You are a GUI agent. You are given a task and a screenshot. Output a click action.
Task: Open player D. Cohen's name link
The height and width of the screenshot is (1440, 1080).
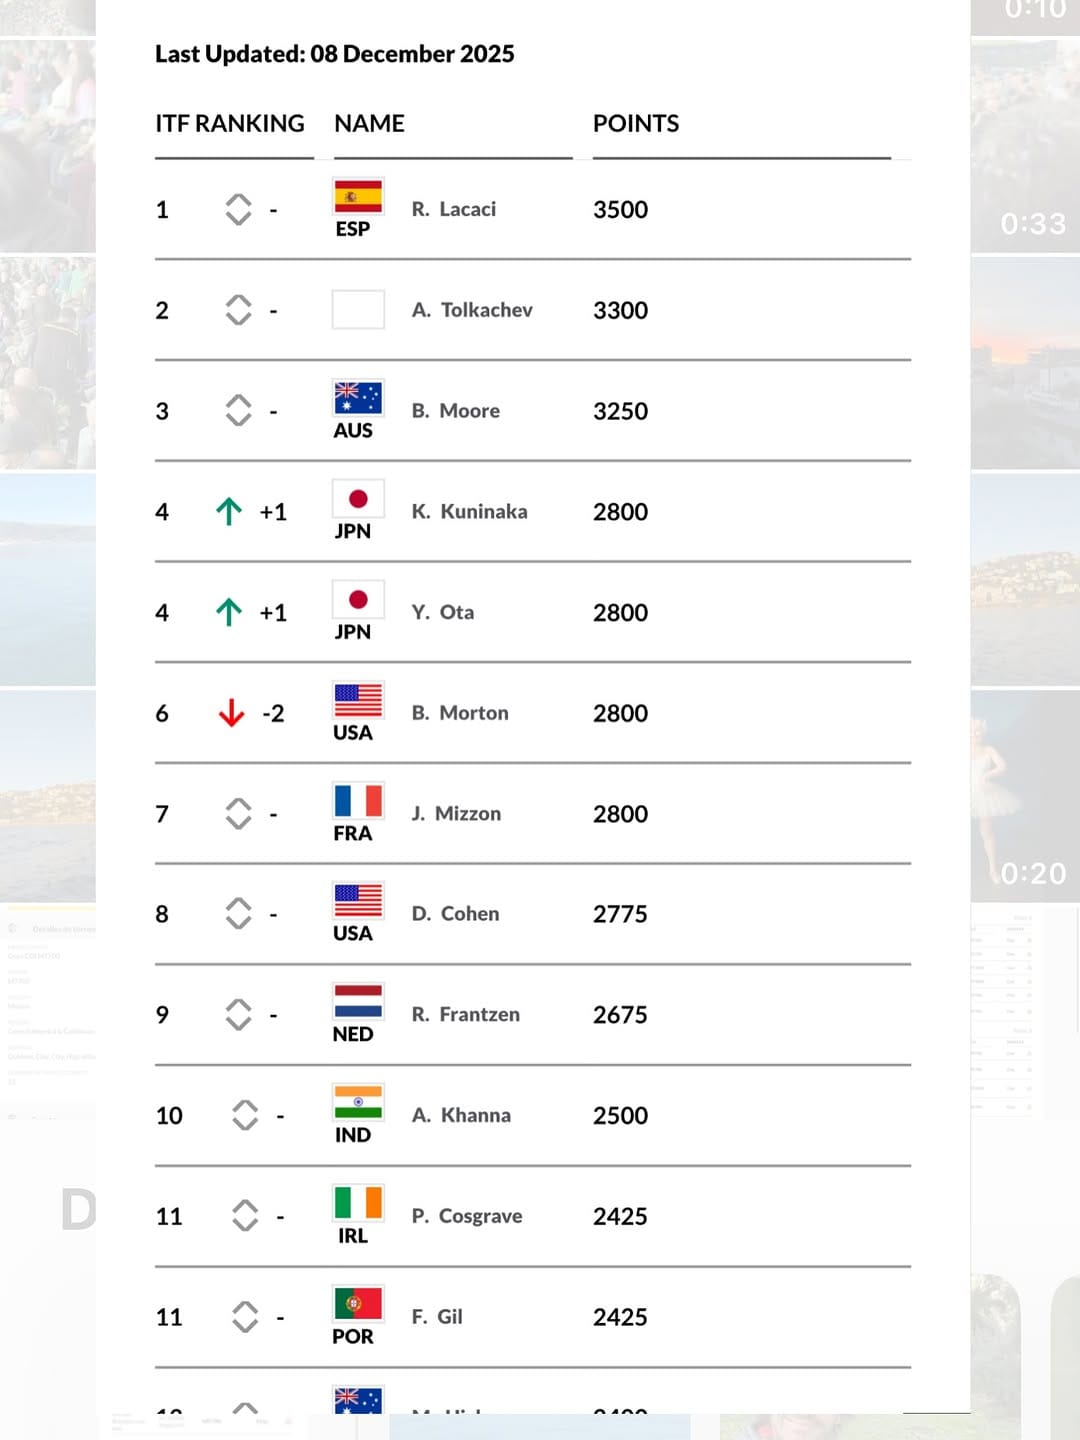[455, 914]
